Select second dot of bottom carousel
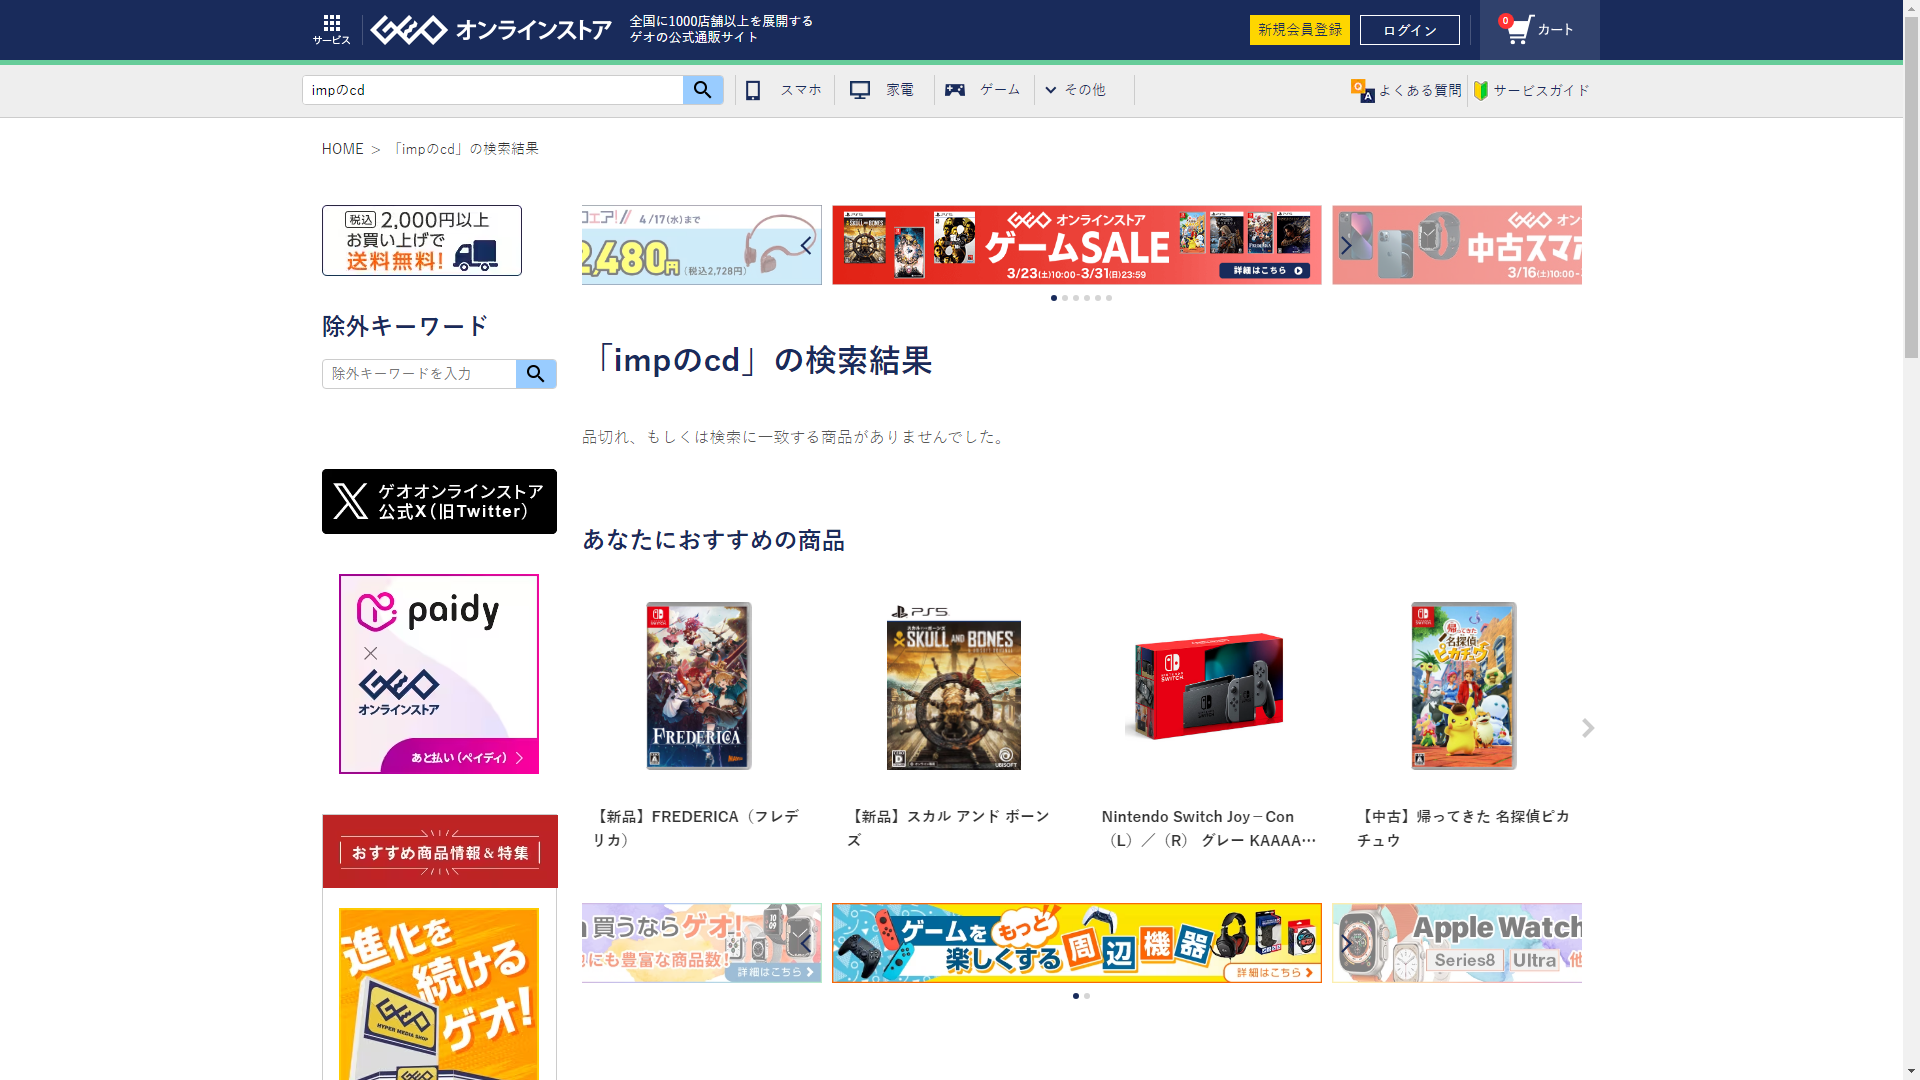This screenshot has width=1920, height=1080. (x=1087, y=996)
